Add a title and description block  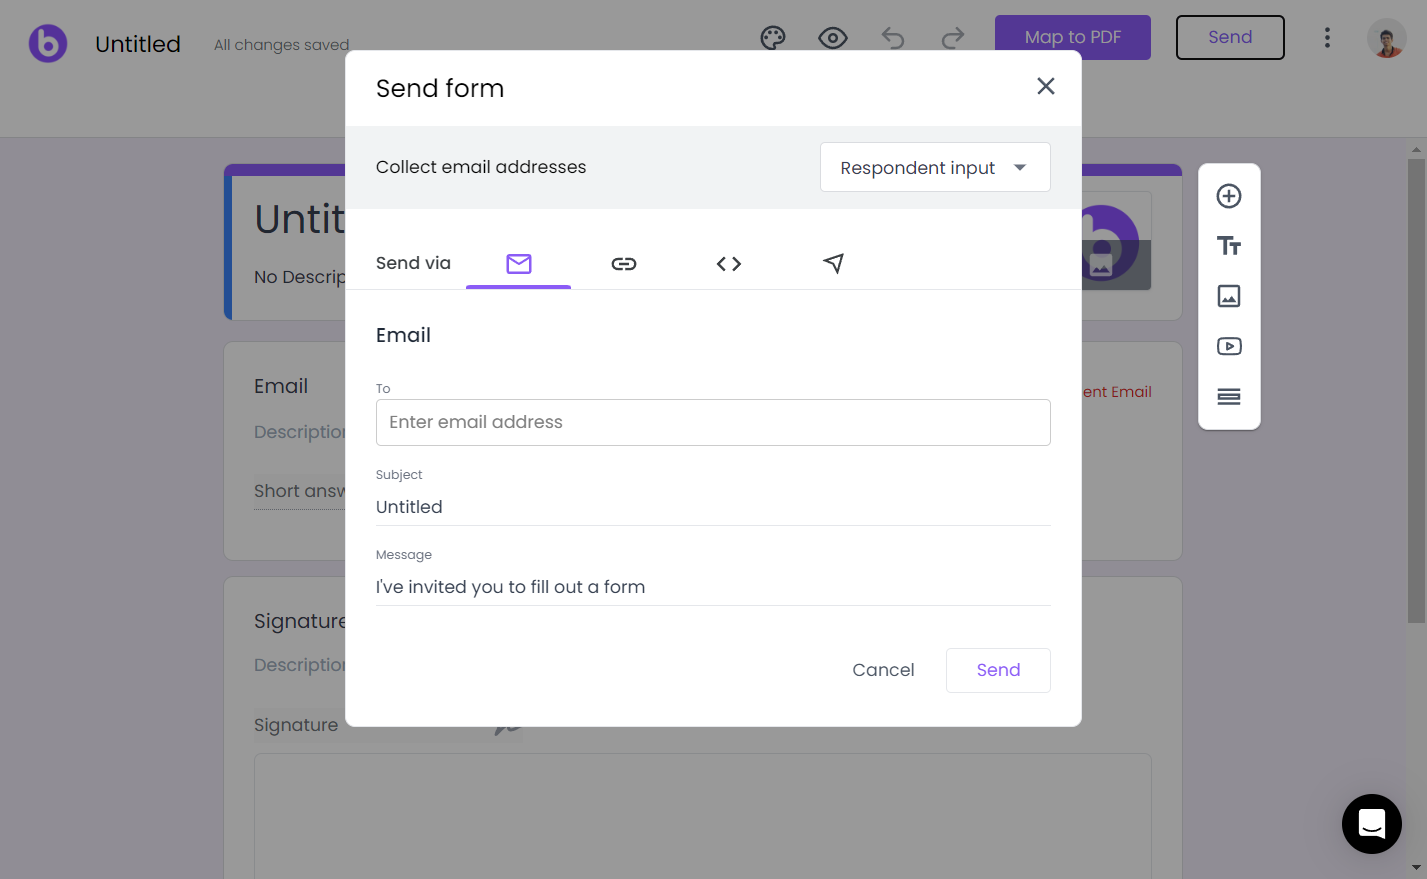click(1229, 246)
